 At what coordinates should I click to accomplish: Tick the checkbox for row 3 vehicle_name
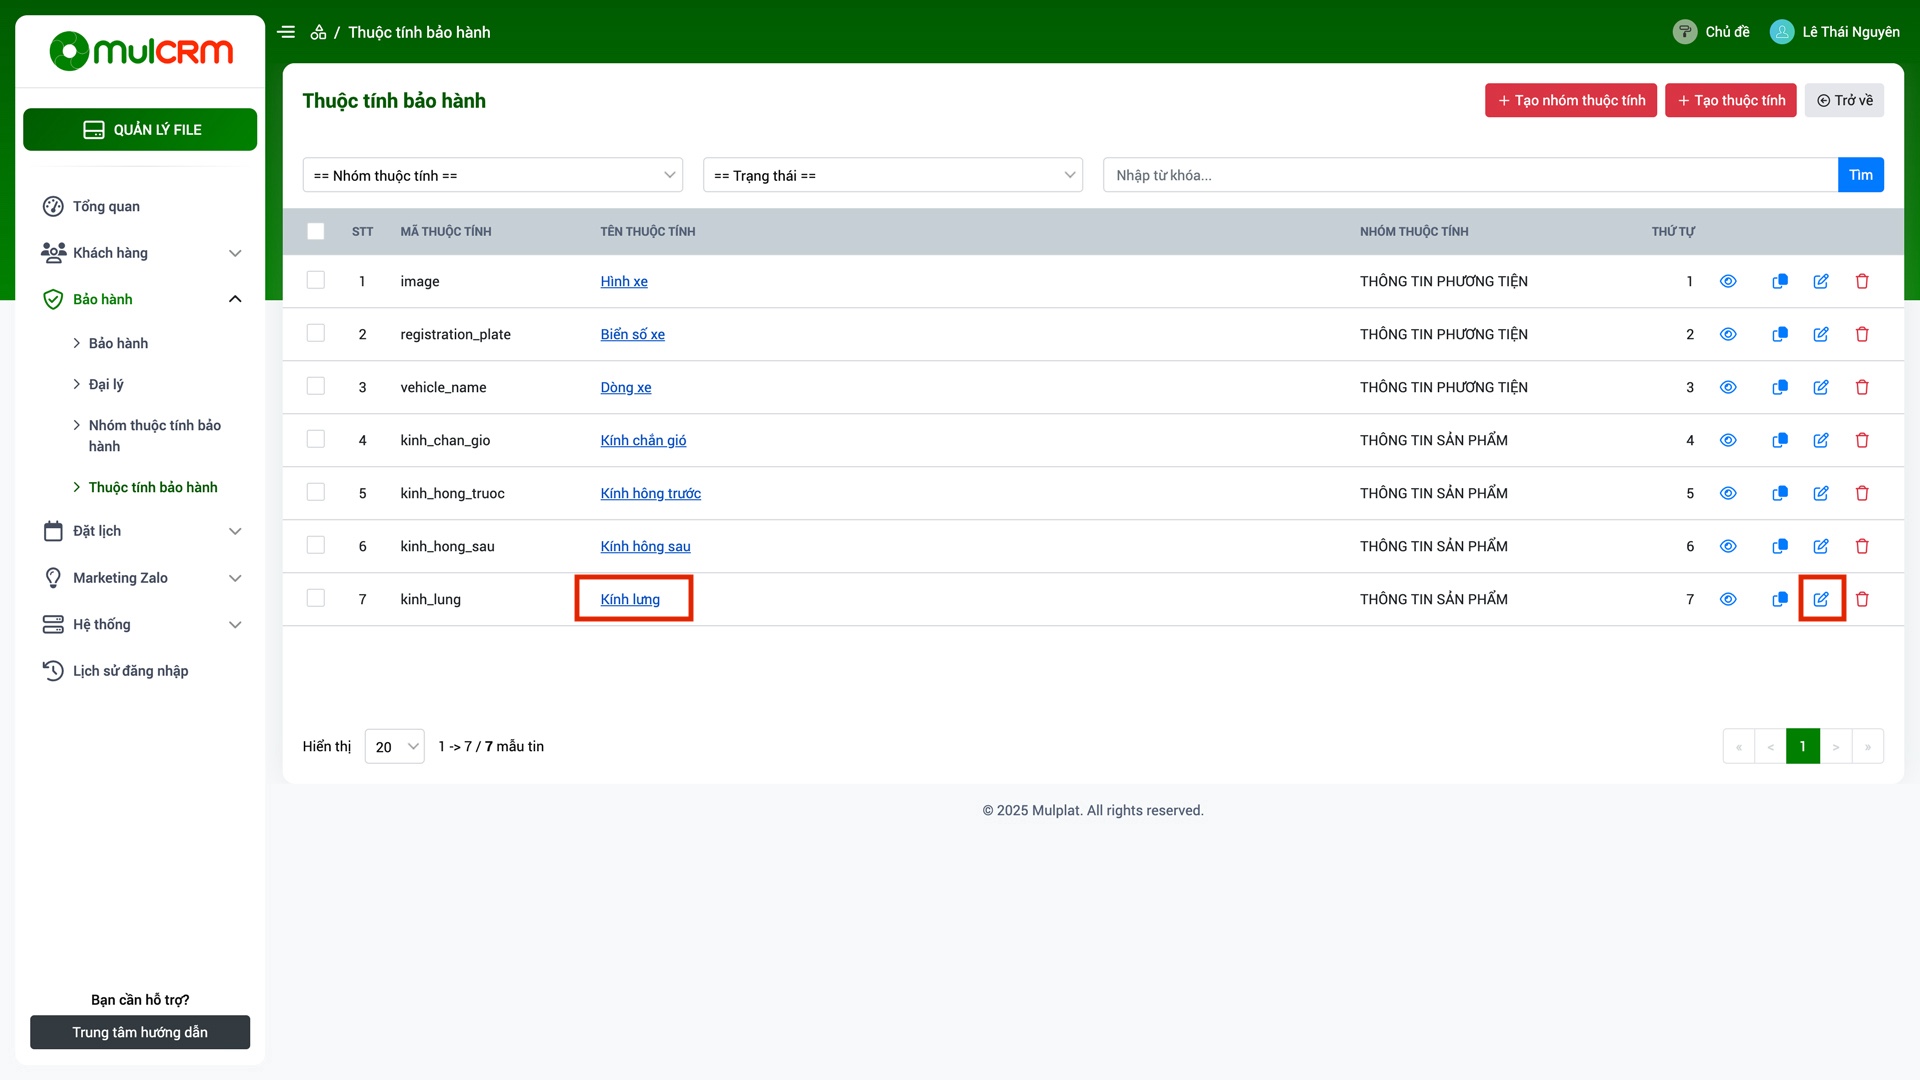point(316,387)
